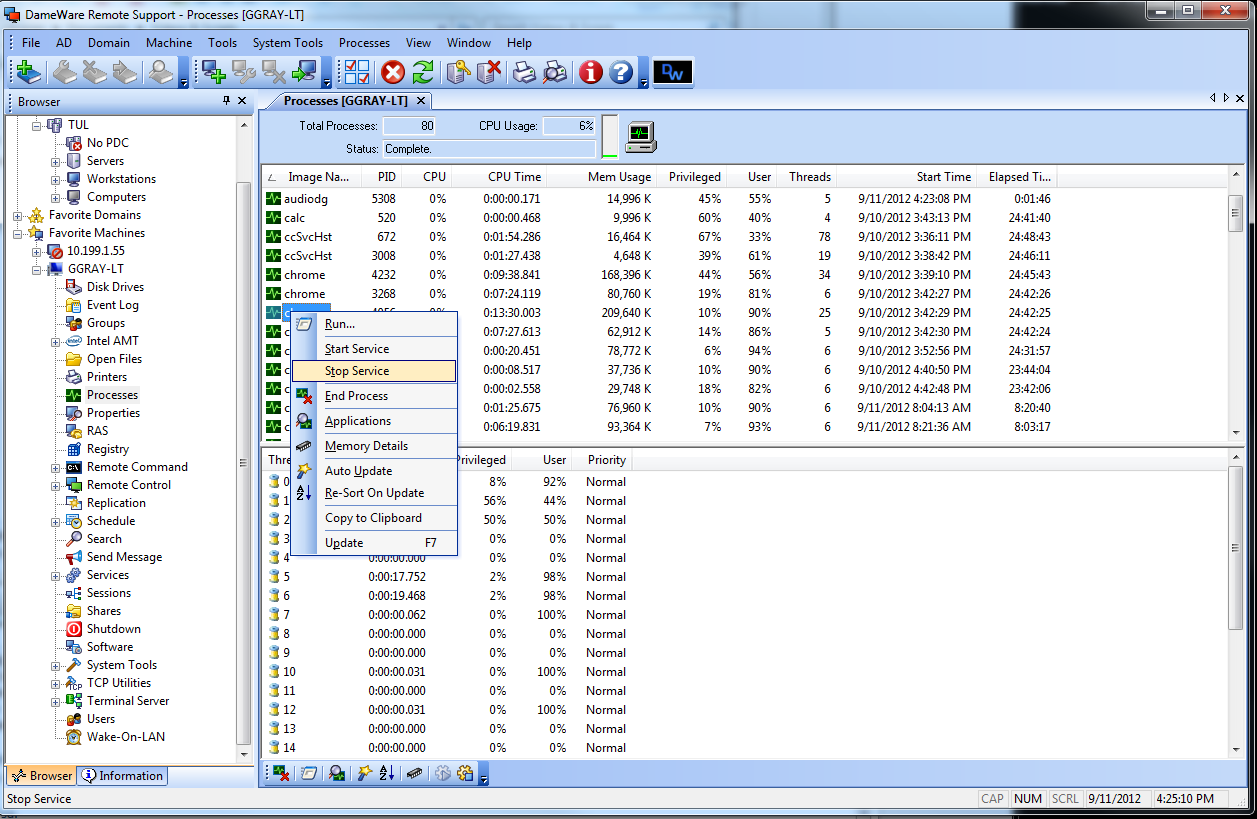Expand the Servers tree node

tap(56, 161)
